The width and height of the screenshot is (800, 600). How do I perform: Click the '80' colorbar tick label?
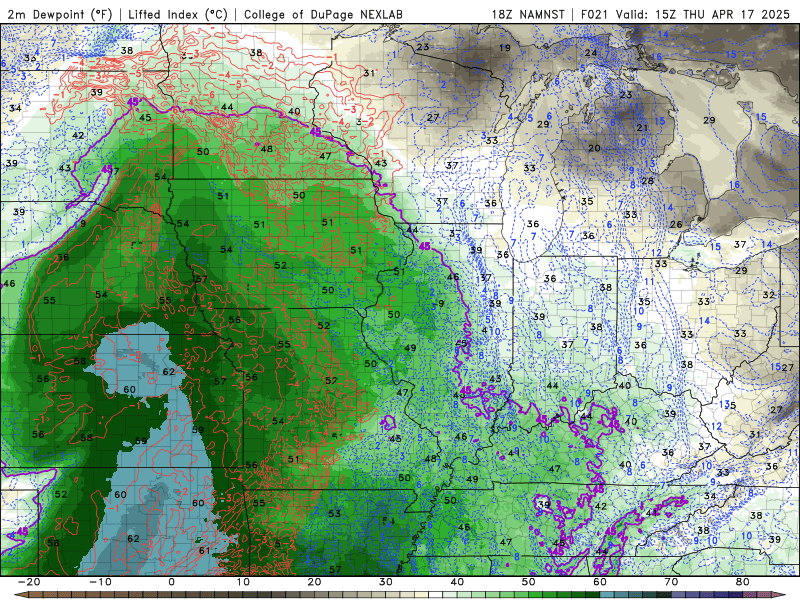pyautogui.click(x=743, y=582)
